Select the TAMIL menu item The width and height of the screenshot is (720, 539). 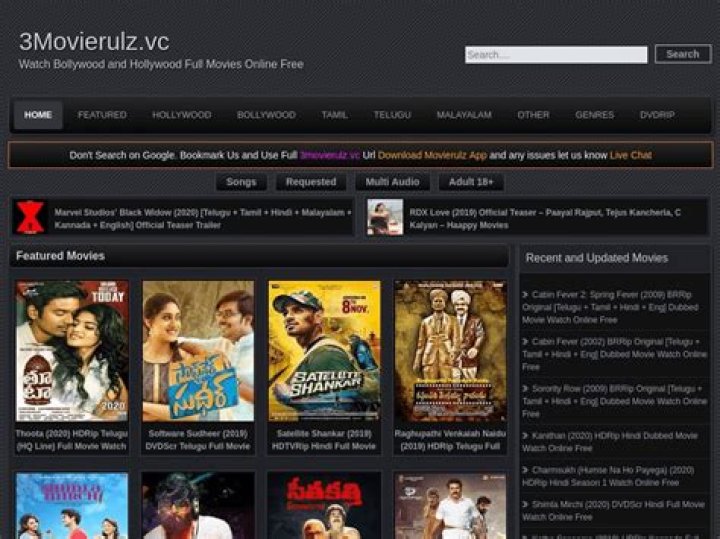(334, 115)
